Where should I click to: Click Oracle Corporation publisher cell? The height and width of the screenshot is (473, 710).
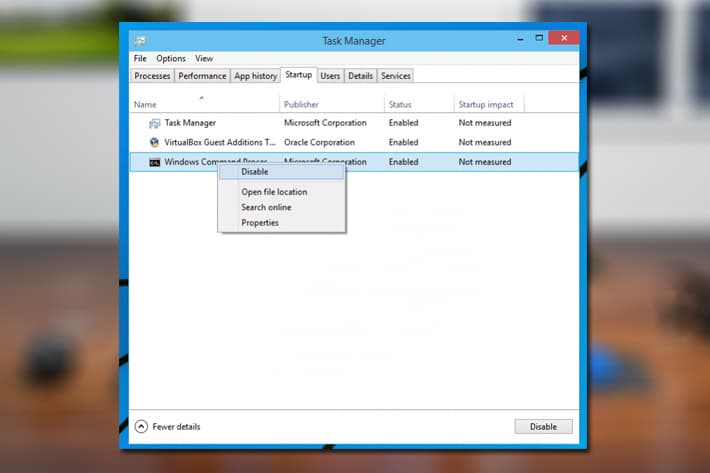(319, 143)
